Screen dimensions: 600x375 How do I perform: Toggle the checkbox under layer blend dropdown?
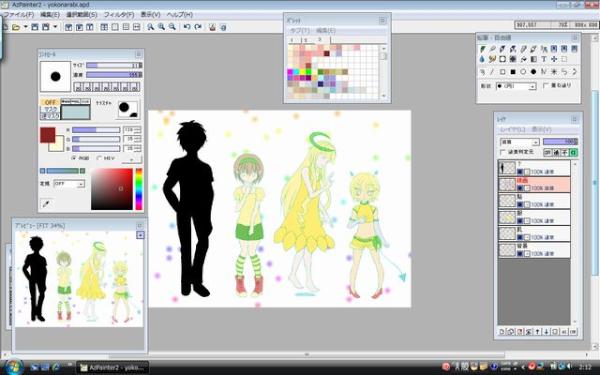[x=503, y=152]
